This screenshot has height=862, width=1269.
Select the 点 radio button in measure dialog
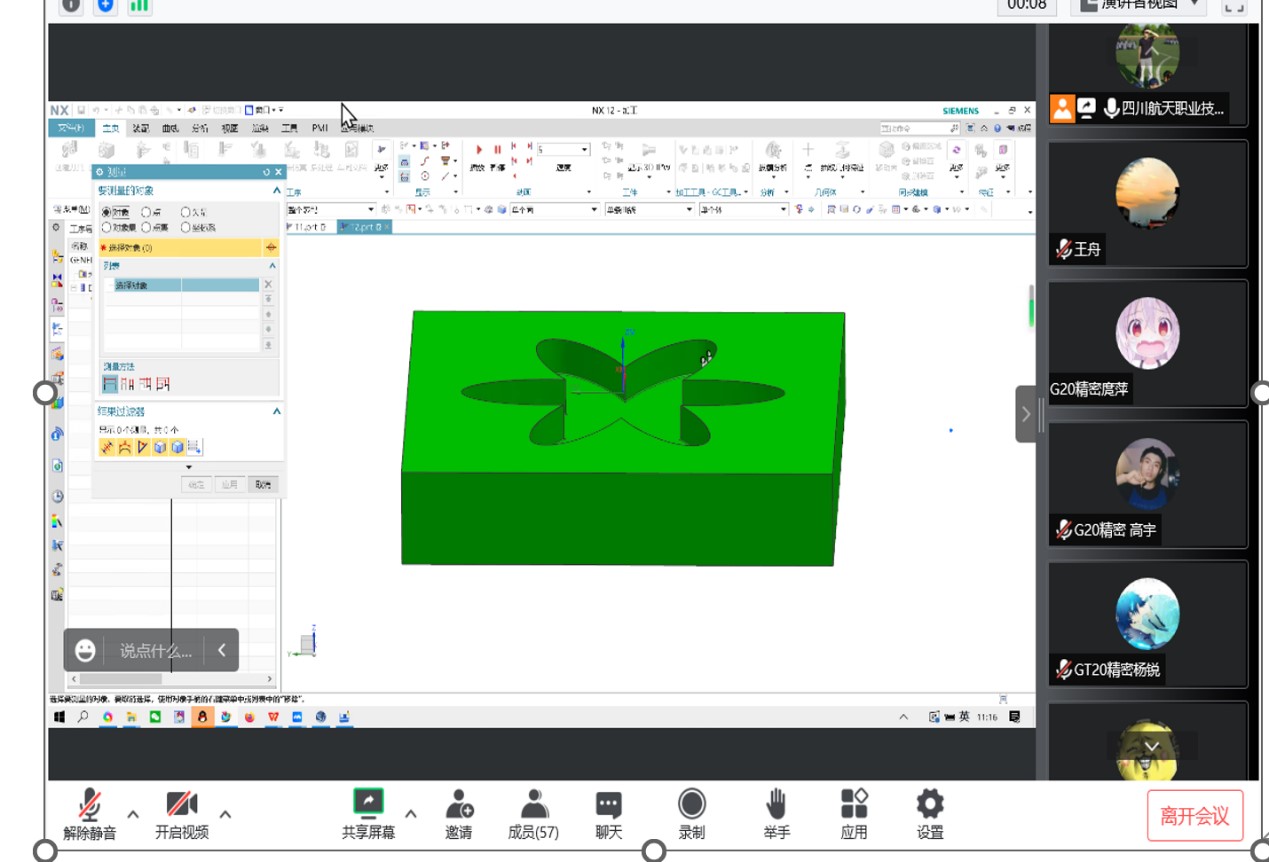[x=147, y=212]
